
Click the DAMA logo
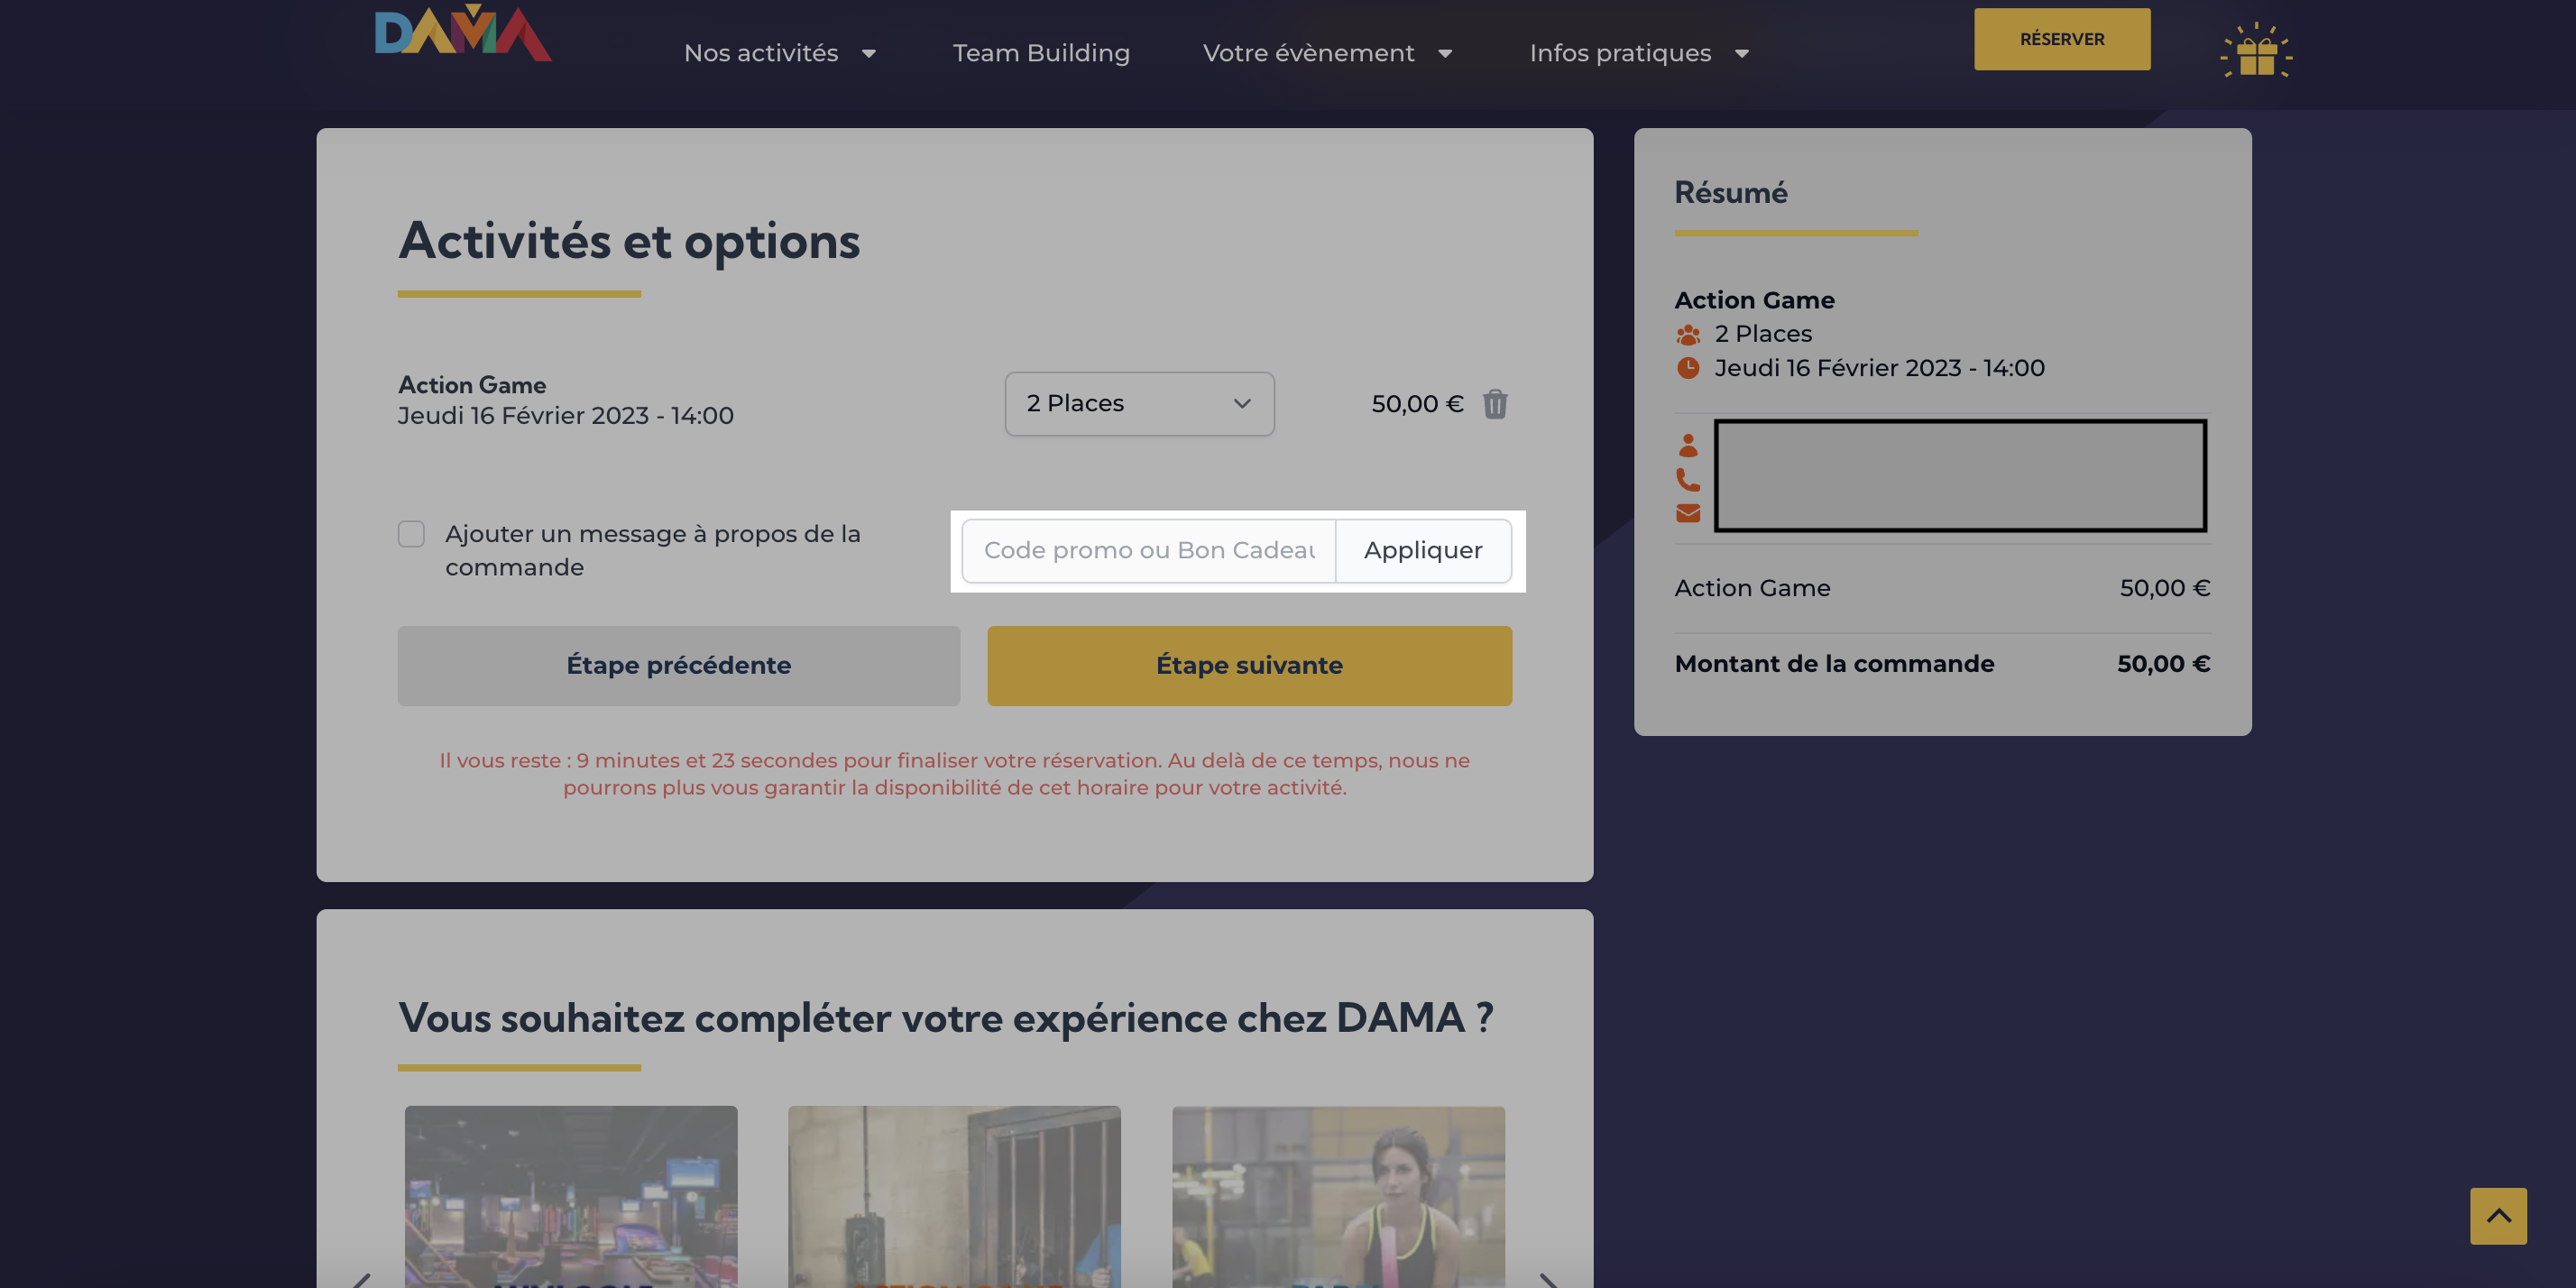coord(463,33)
